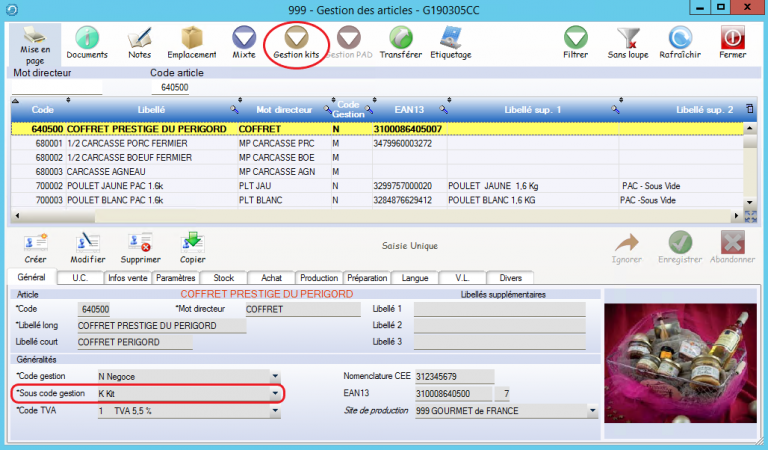Click the Filtrer icon
This screenshot has height=450, width=768.
[x=575, y=39]
